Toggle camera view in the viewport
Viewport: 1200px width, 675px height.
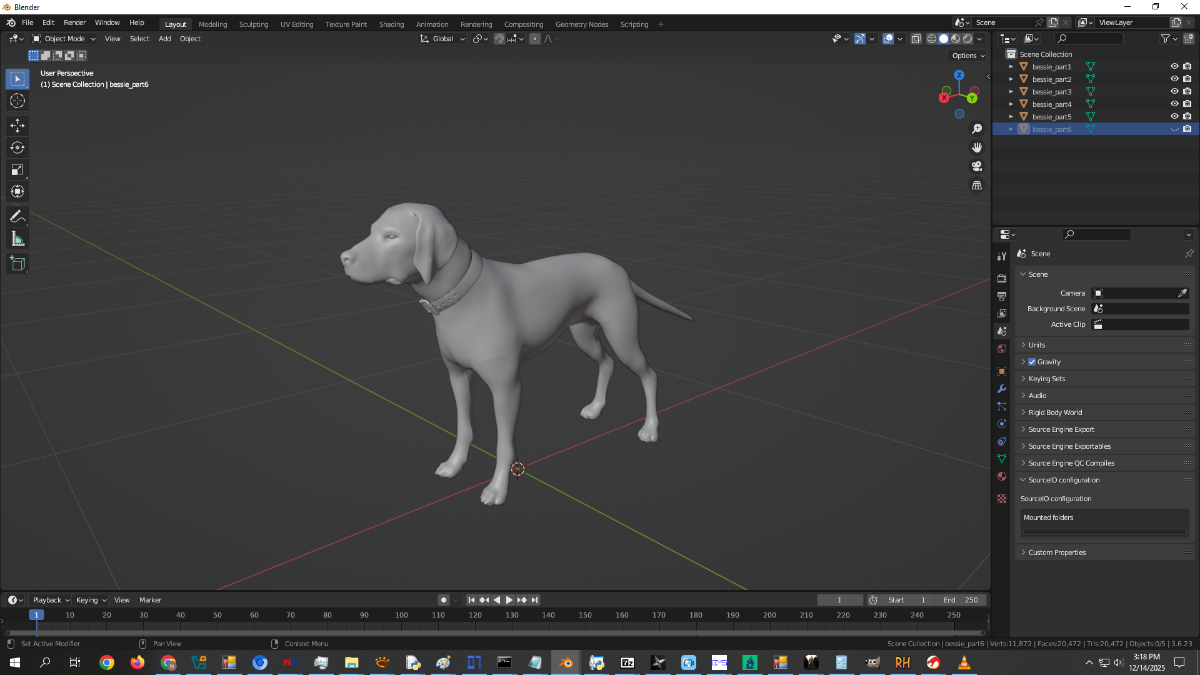point(977,166)
